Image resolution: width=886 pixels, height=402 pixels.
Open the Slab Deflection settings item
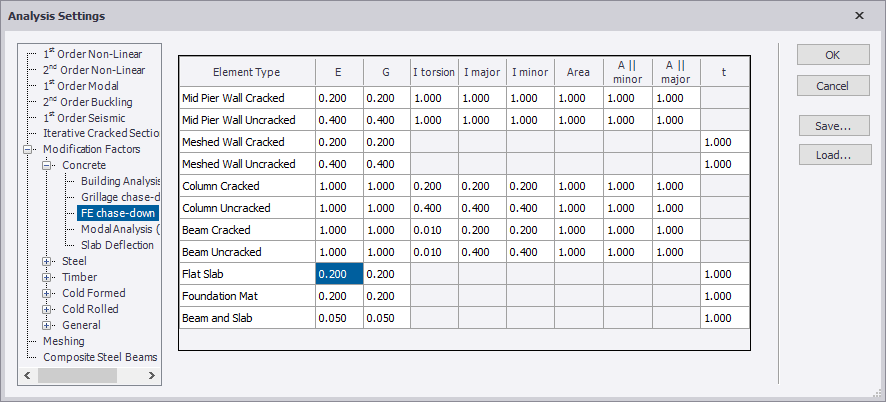point(117,245)
